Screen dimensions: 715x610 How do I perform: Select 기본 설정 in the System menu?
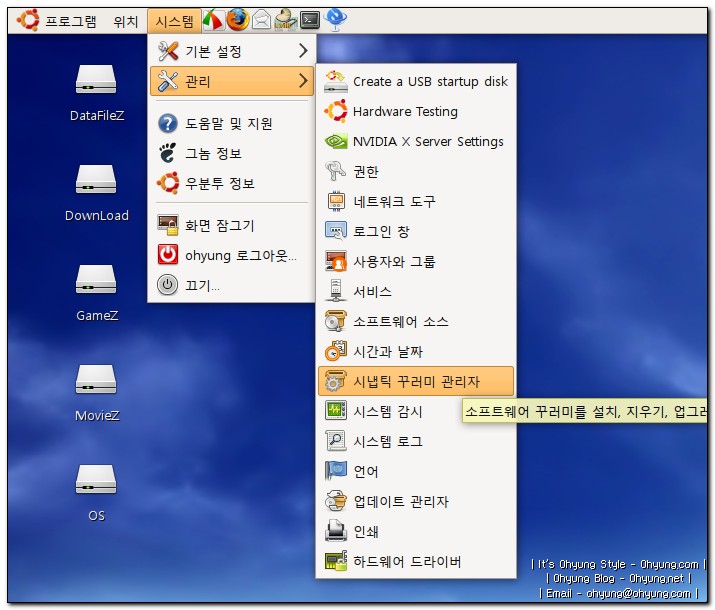[232, 51]
